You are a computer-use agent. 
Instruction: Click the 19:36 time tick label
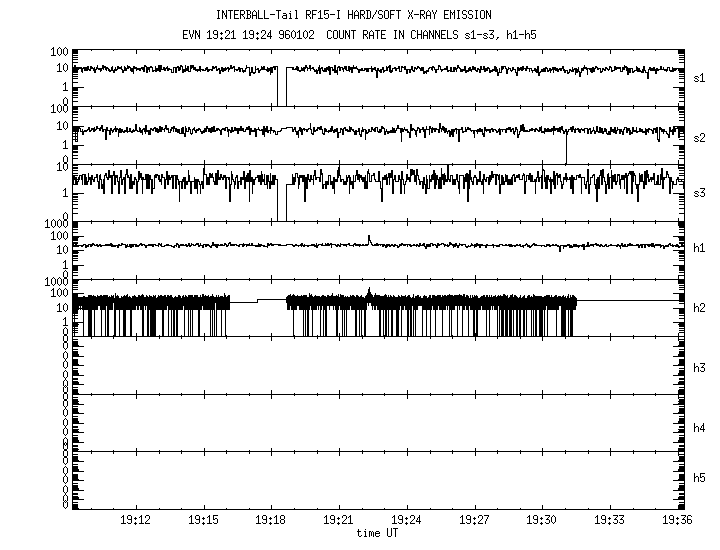[x=676, y=521]
